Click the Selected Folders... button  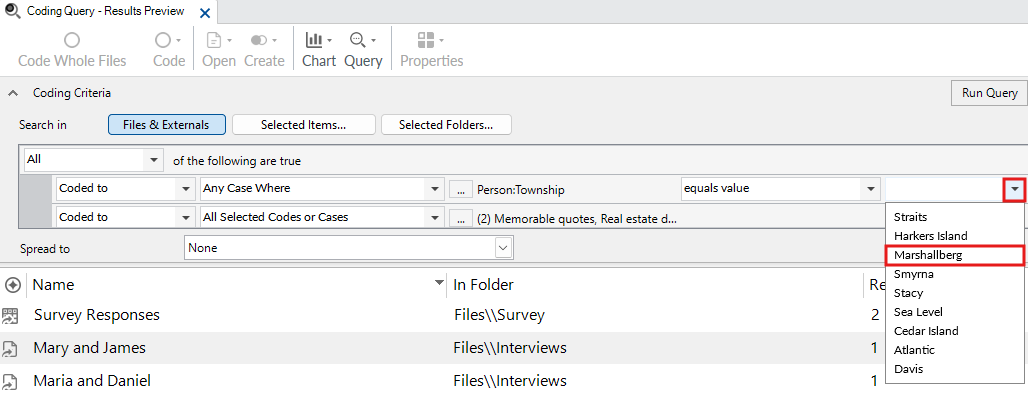[446, 125]
